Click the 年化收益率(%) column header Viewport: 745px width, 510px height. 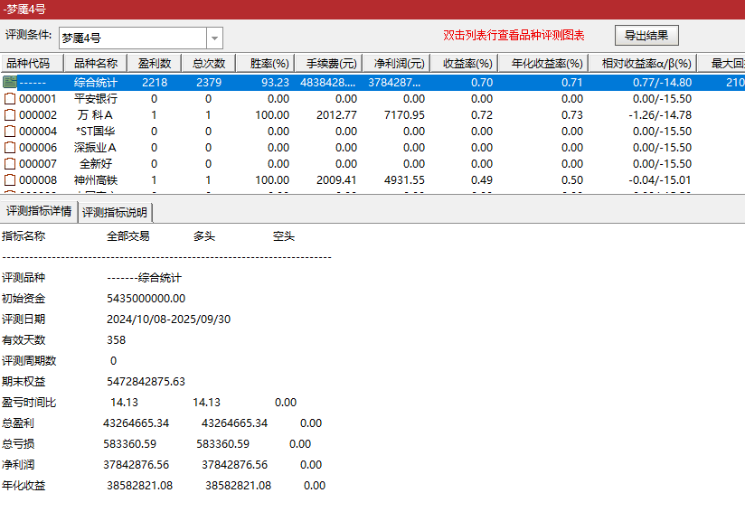544,63
